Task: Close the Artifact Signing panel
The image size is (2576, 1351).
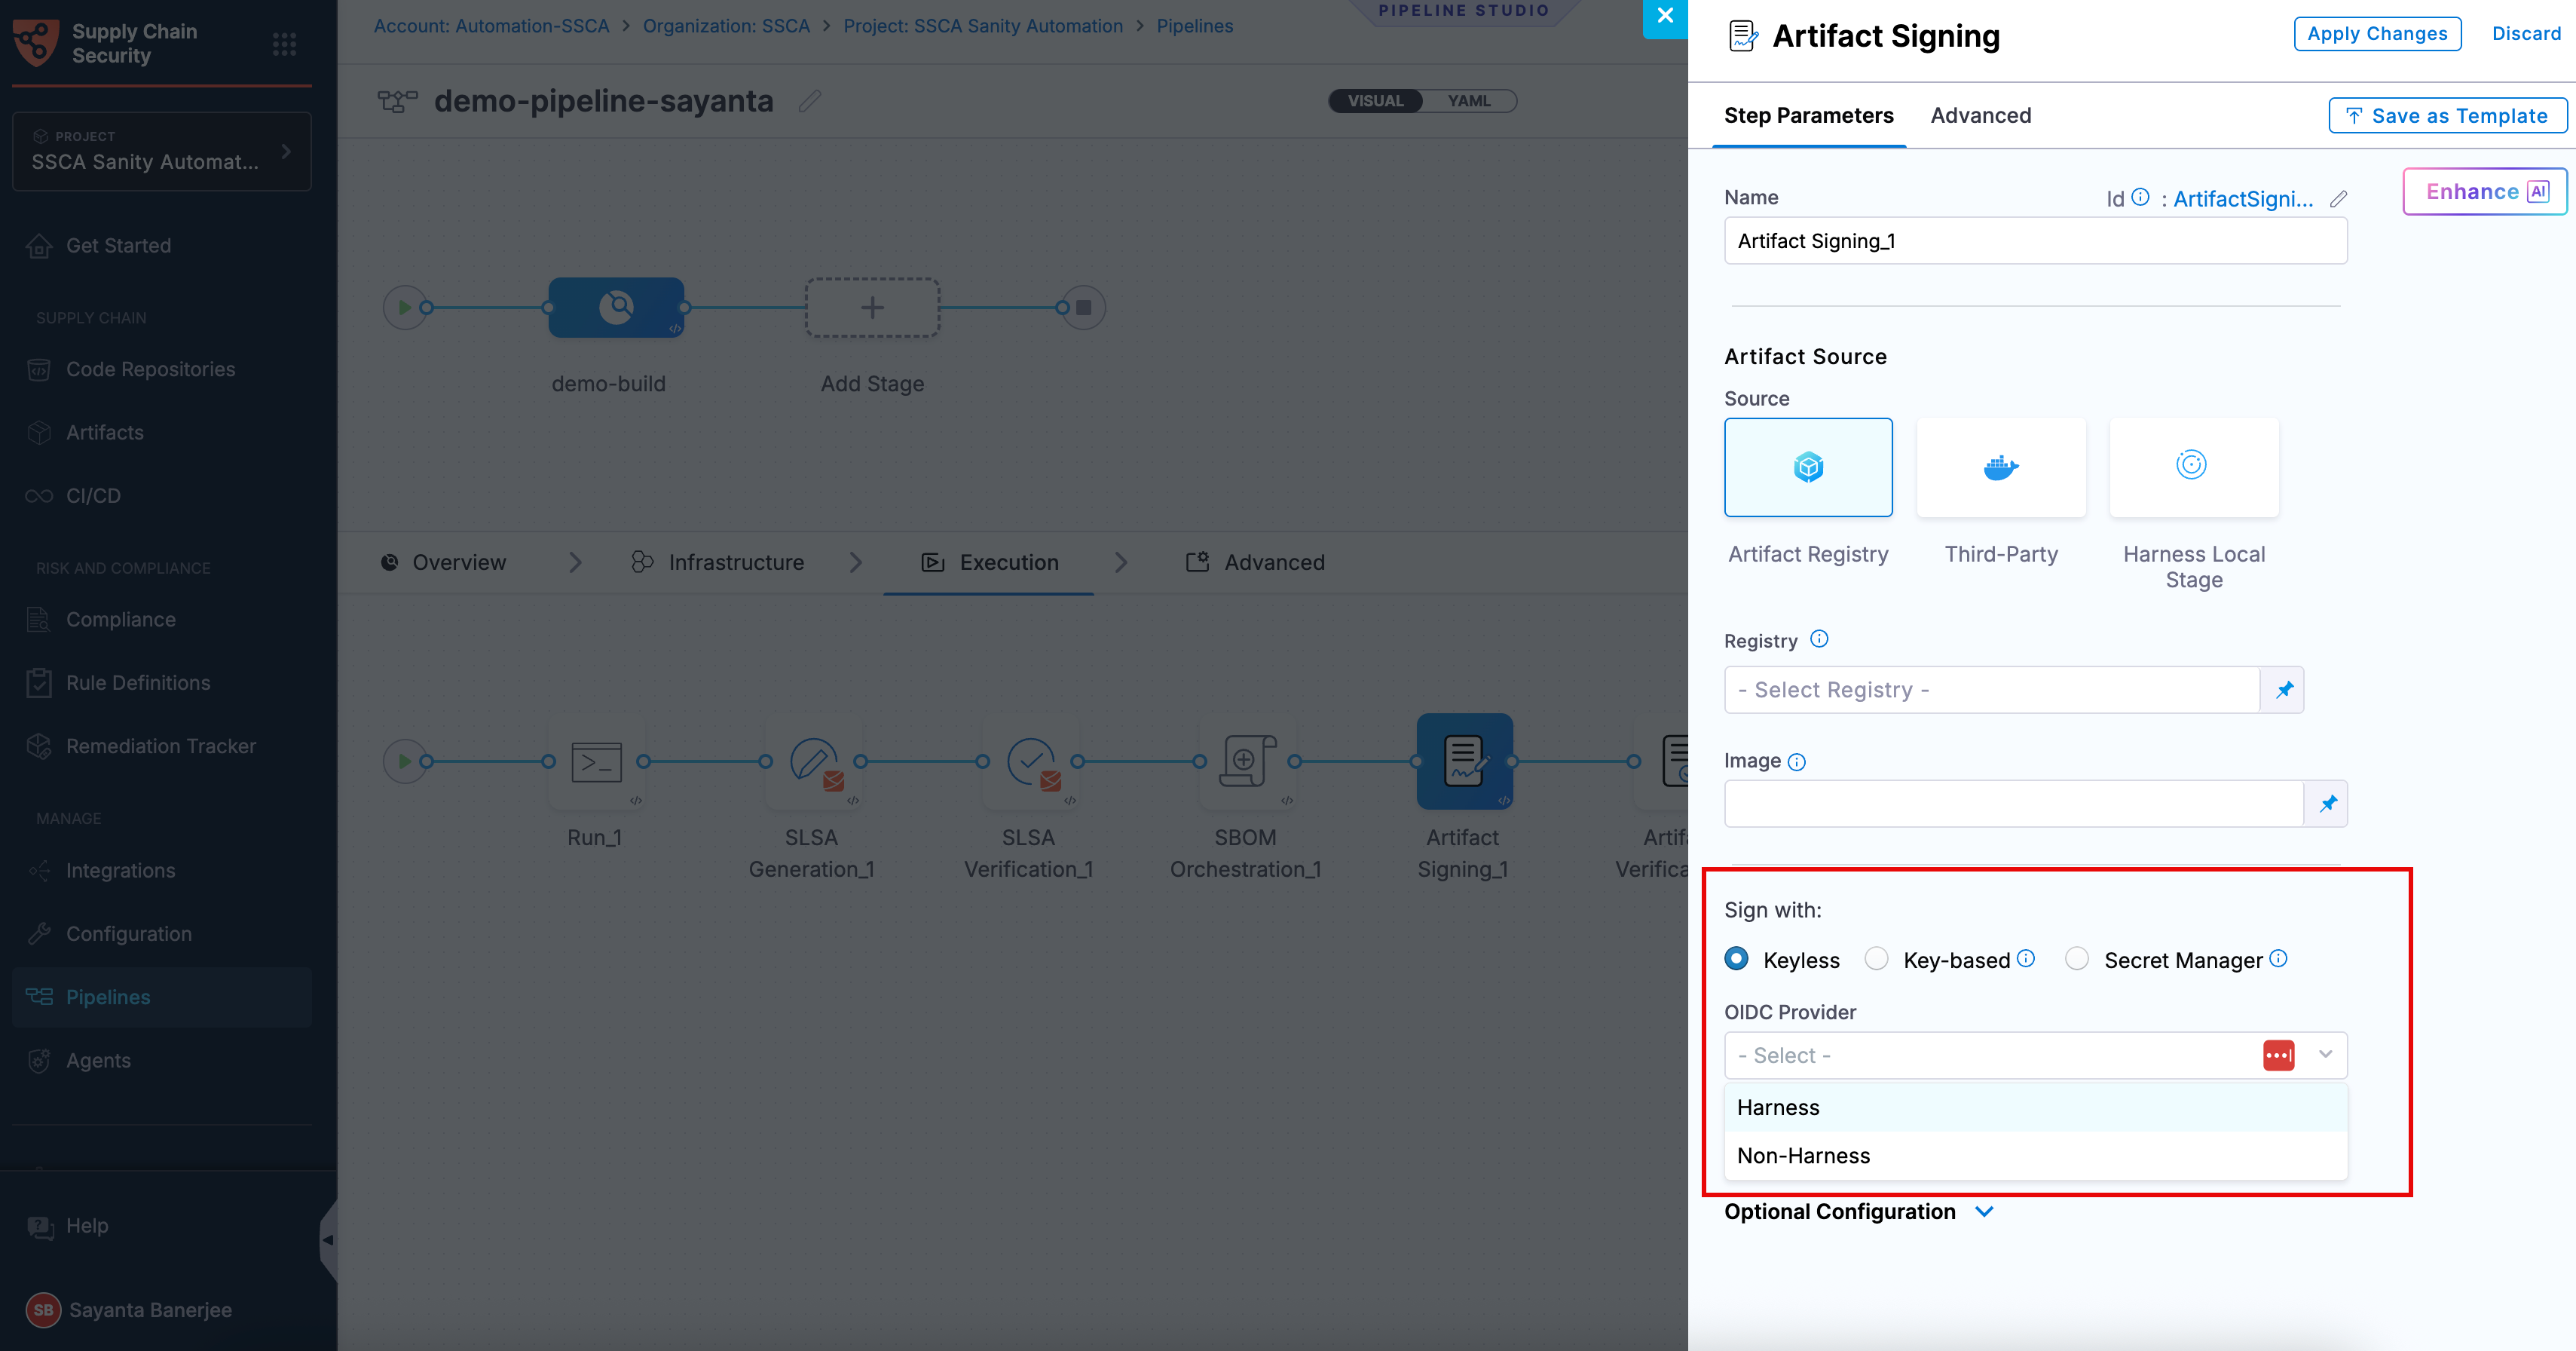Action: click(1665, 17)
